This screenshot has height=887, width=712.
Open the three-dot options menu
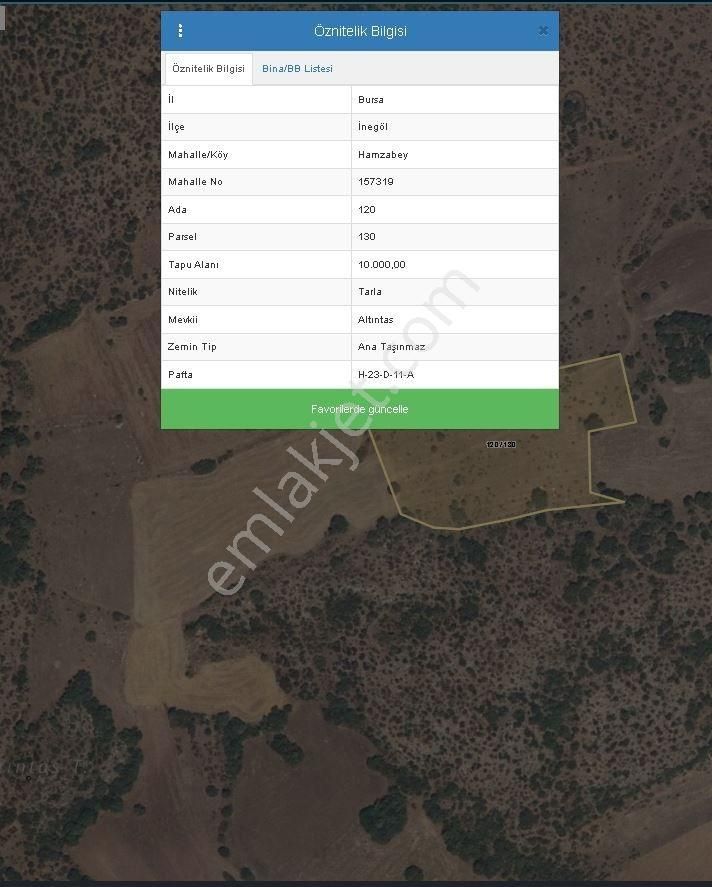tap(180, 31)
